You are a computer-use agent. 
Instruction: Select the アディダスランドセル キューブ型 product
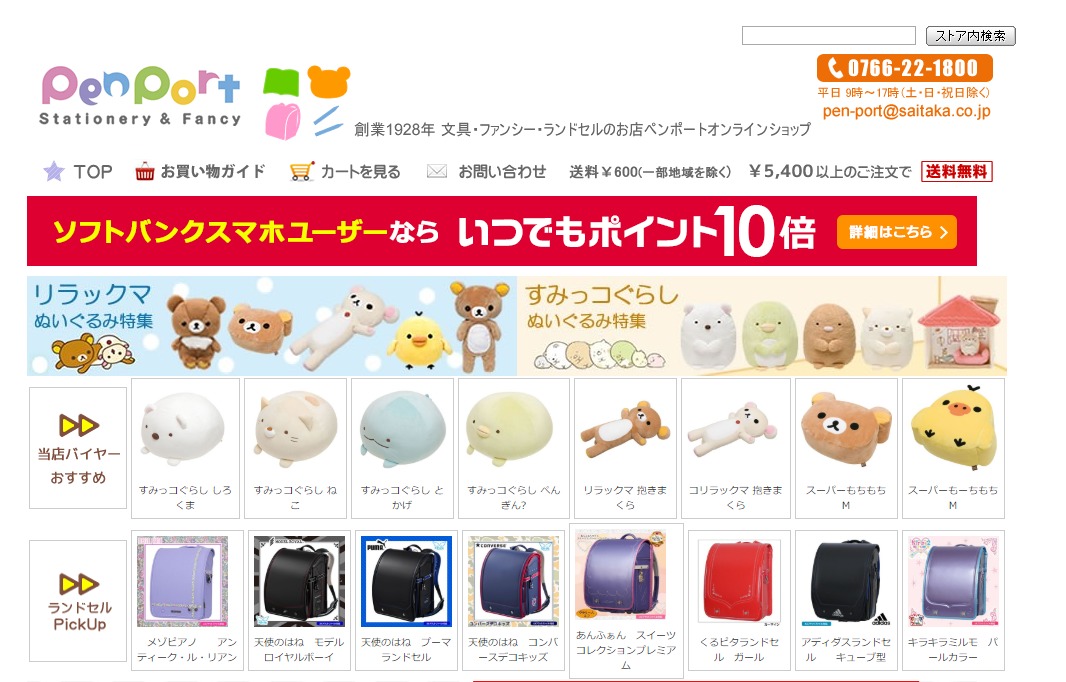pyautogui.click(x=846, y=600)
